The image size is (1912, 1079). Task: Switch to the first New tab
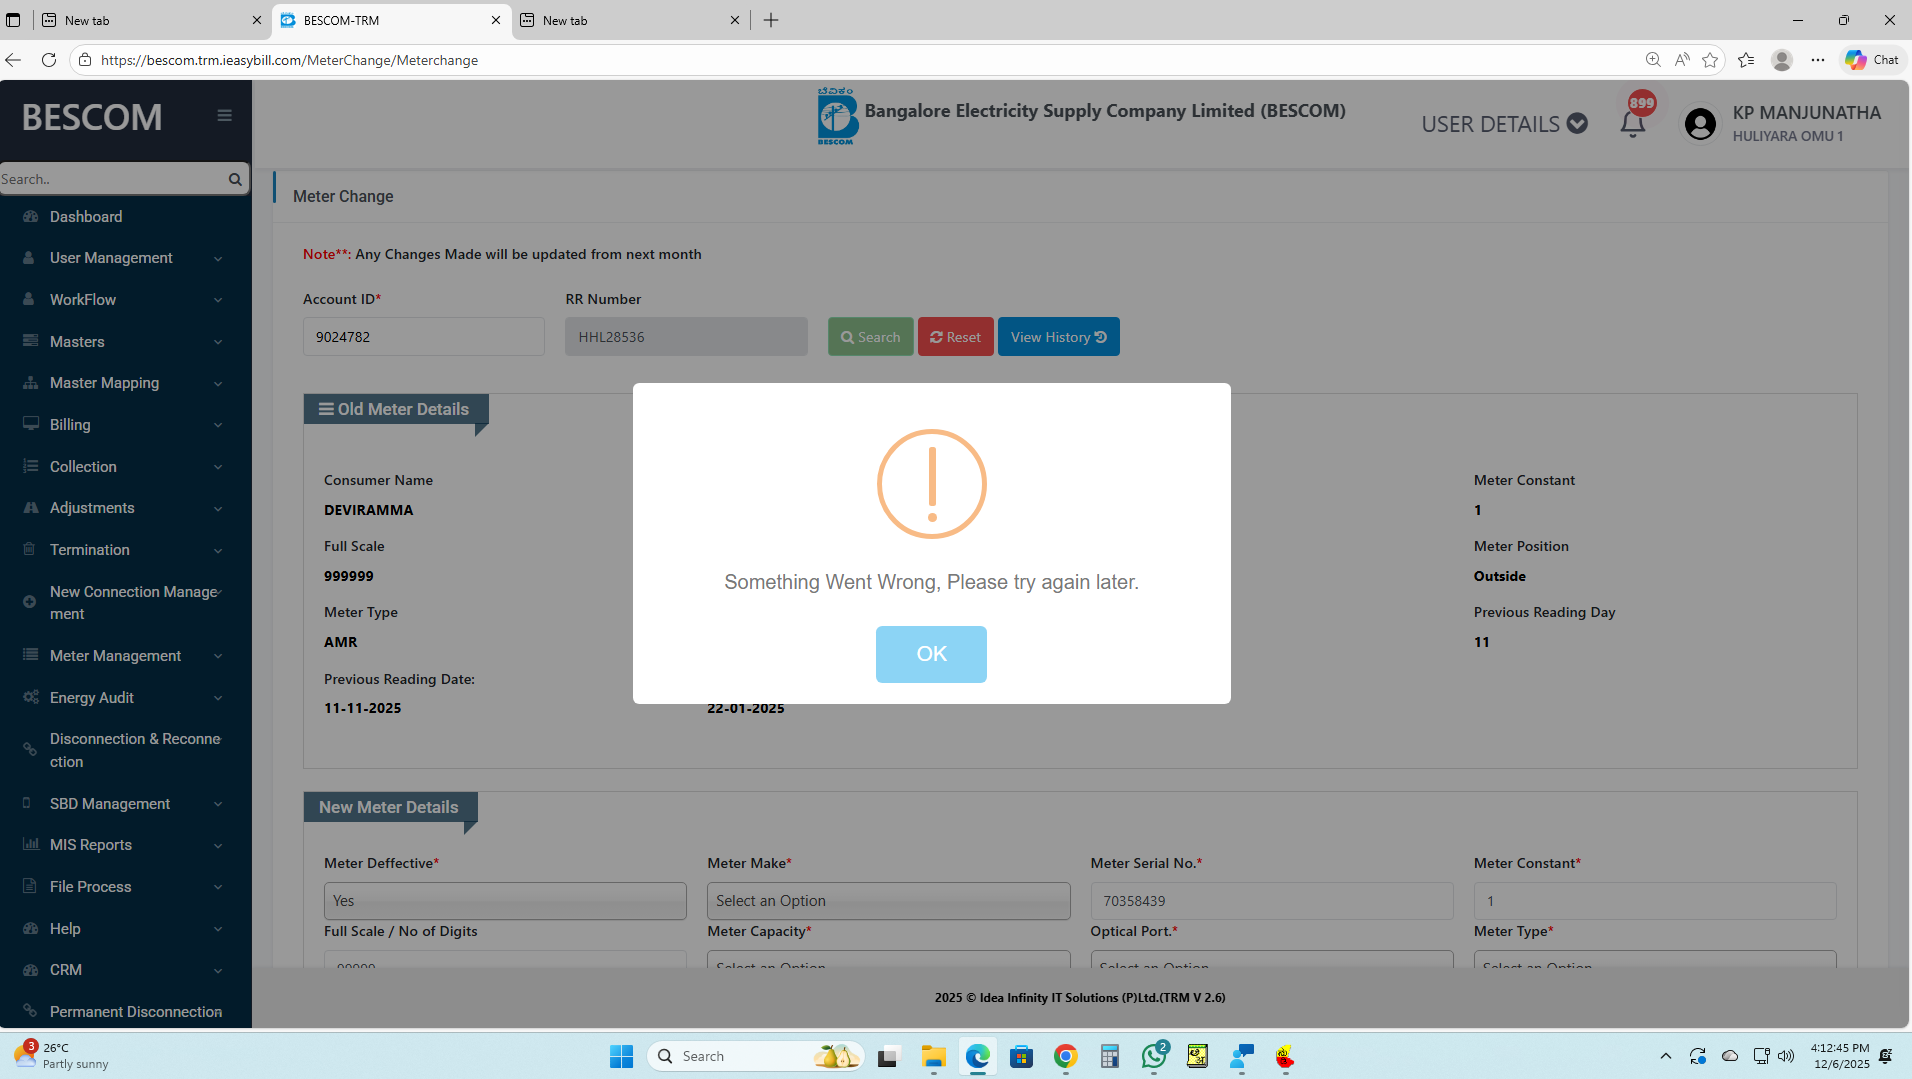click(x=152, y=20)
